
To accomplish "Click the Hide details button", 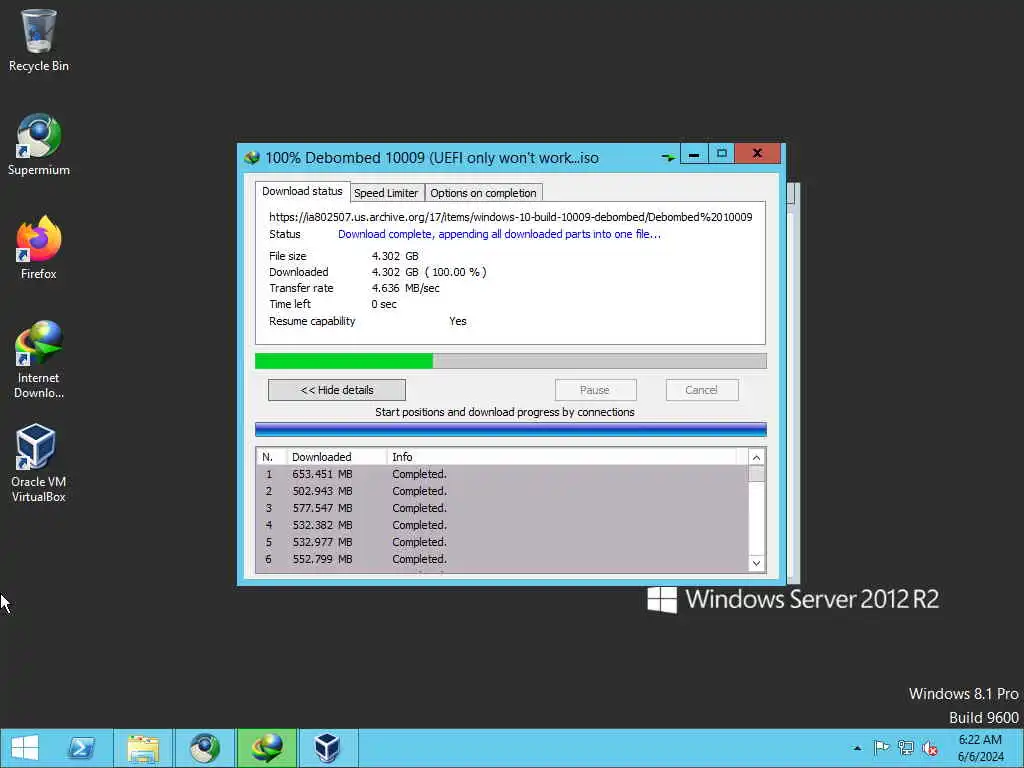I will (337, 390).
